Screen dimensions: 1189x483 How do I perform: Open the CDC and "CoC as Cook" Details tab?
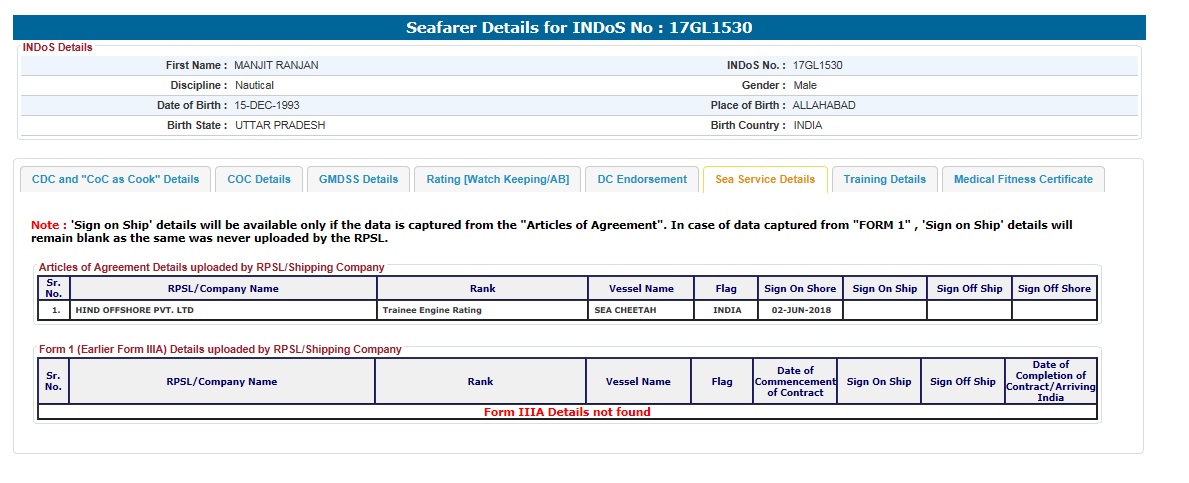(115, 179)
